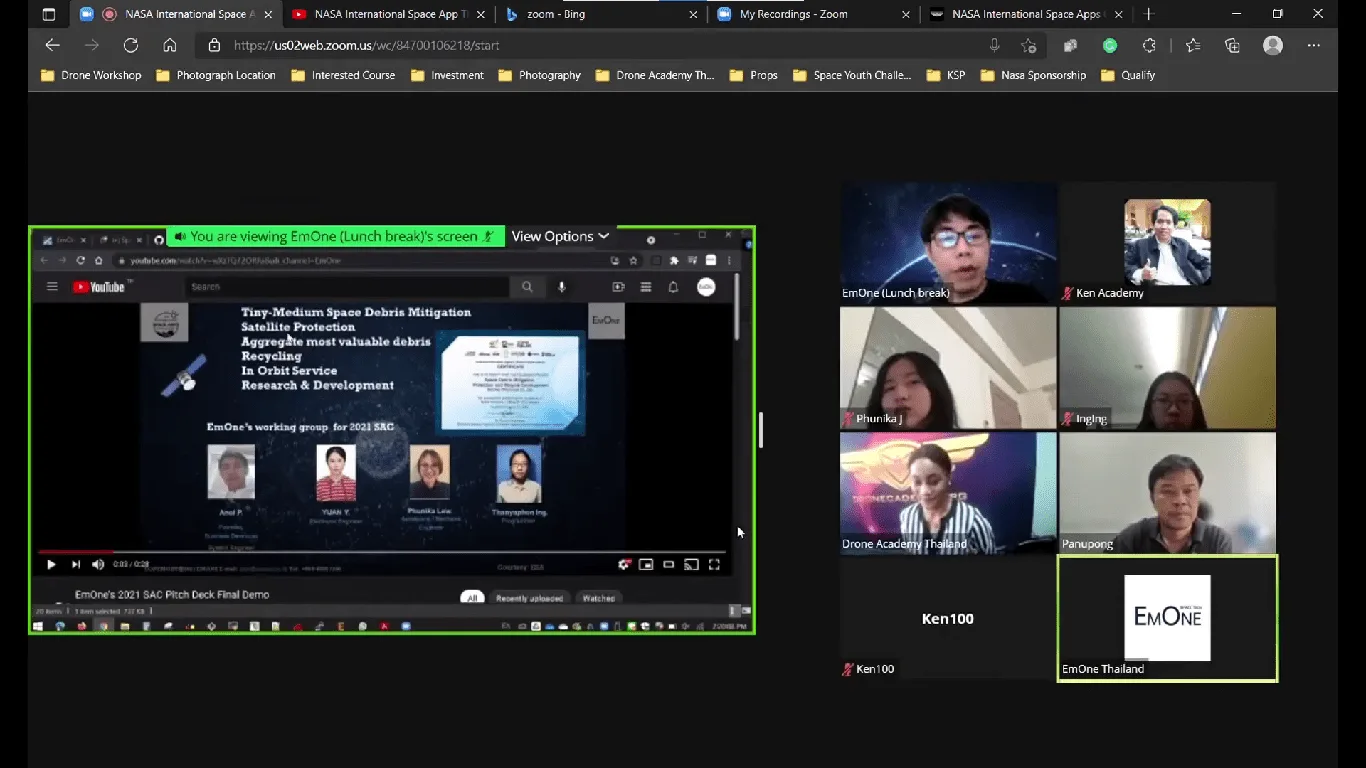The width and height of the screenshot is (1366, 768).
Task: Click the YouTube create video icon
Action: pyautogui.click(x=618, y=287)
